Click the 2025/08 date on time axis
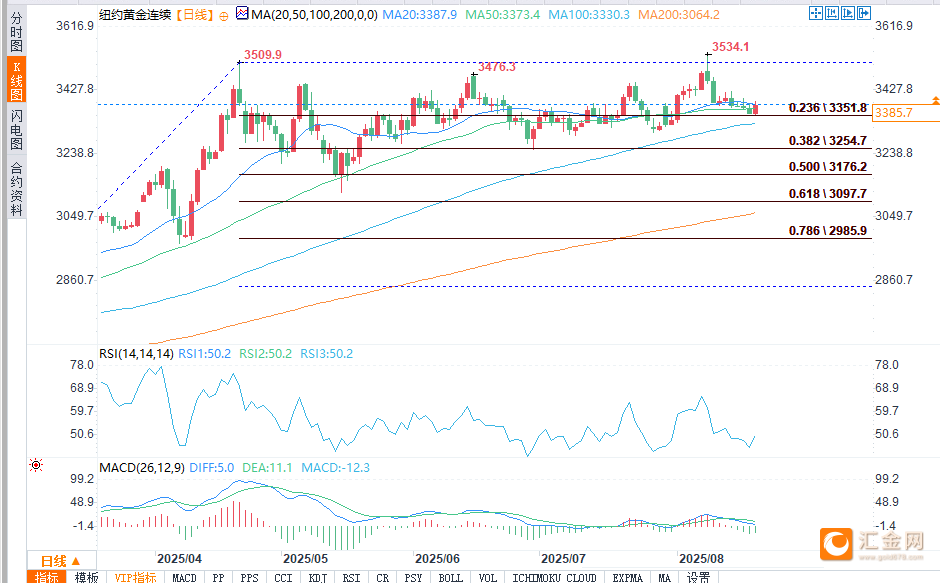The height and width of the screenshot is (583, 940). [701, 559]
